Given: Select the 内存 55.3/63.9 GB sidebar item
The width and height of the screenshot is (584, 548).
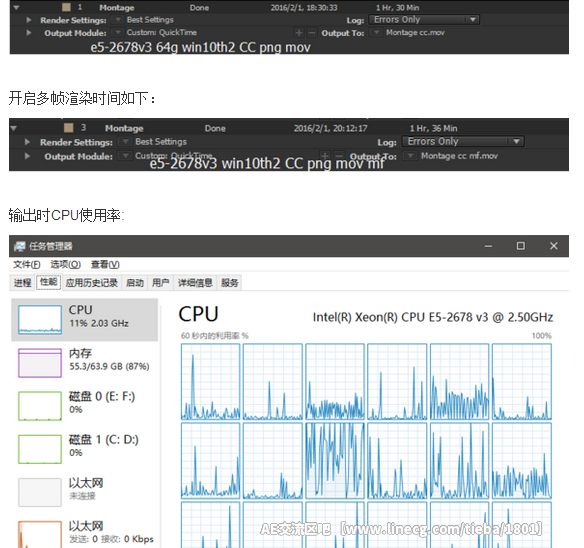Looking at the screenshot, I should (x=85, y=363).
